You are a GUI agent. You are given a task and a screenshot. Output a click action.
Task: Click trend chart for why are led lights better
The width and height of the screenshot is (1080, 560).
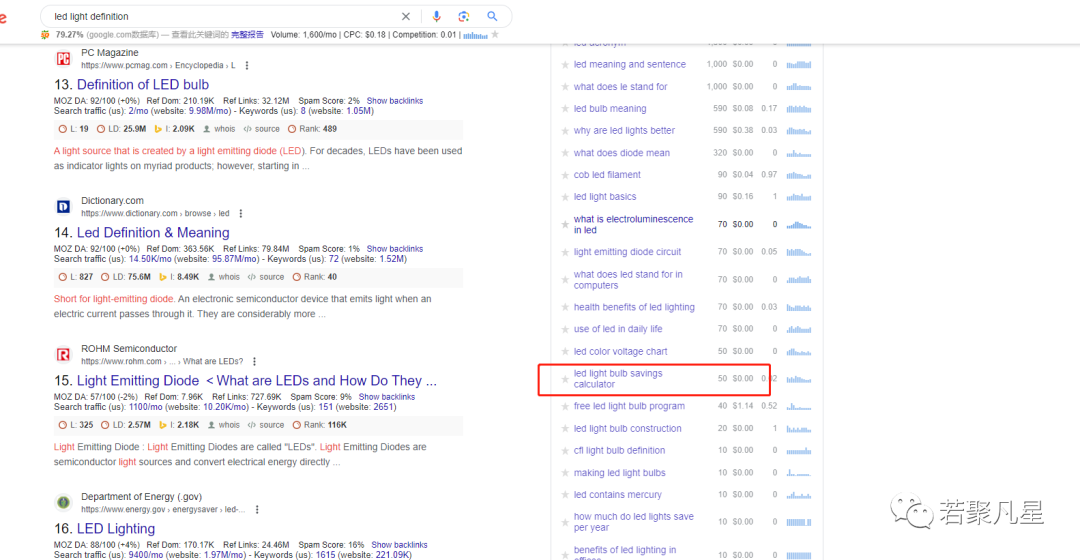click(x=799, y=130)
